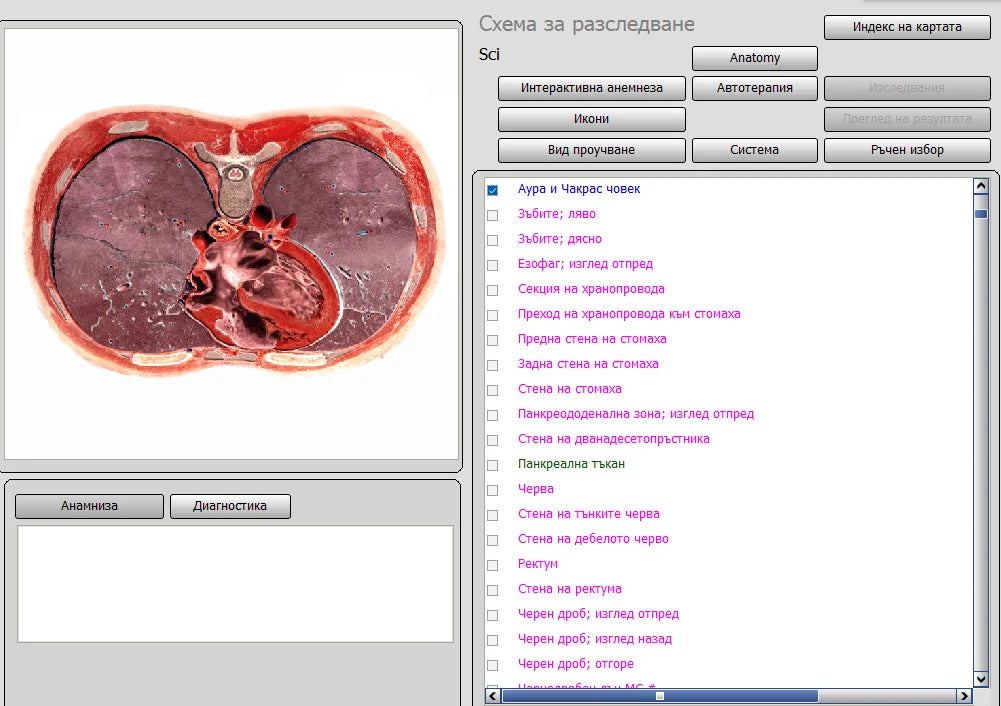The image size is (1001, 706).
Task: Check the Ректум checkbox
Action: [x=492, y=565]
